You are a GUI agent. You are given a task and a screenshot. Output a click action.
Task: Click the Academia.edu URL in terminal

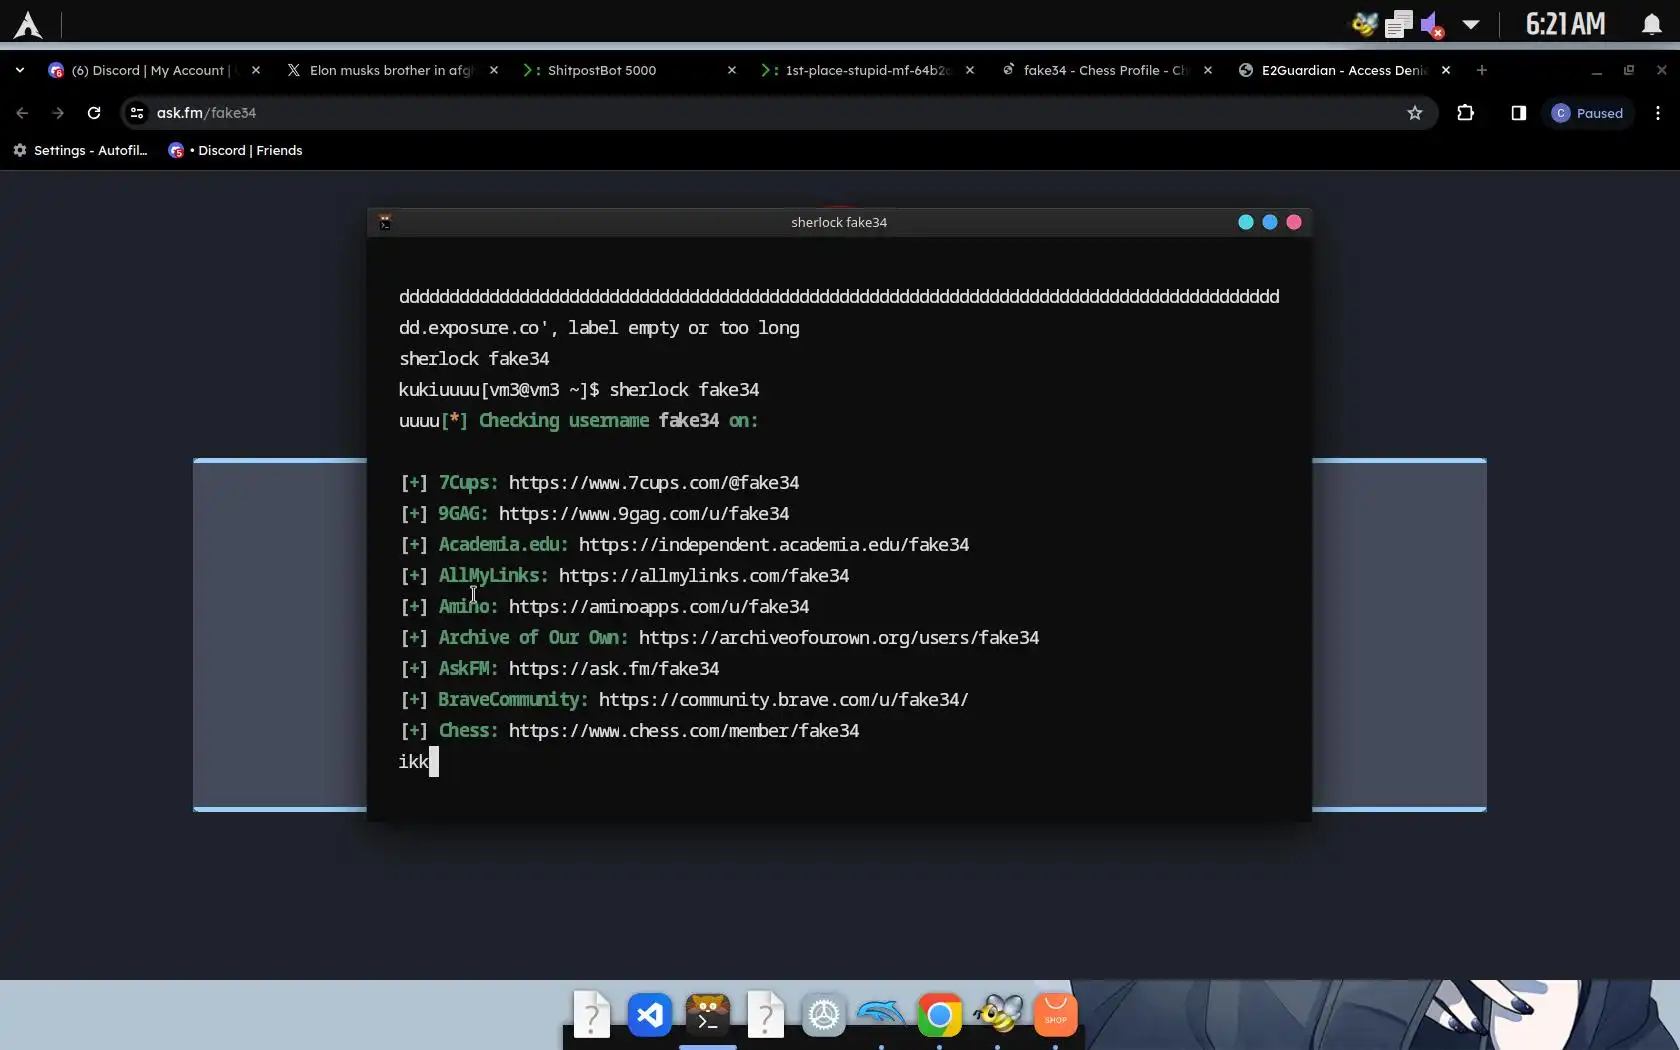pyautogui.click(x=774, y=545)
